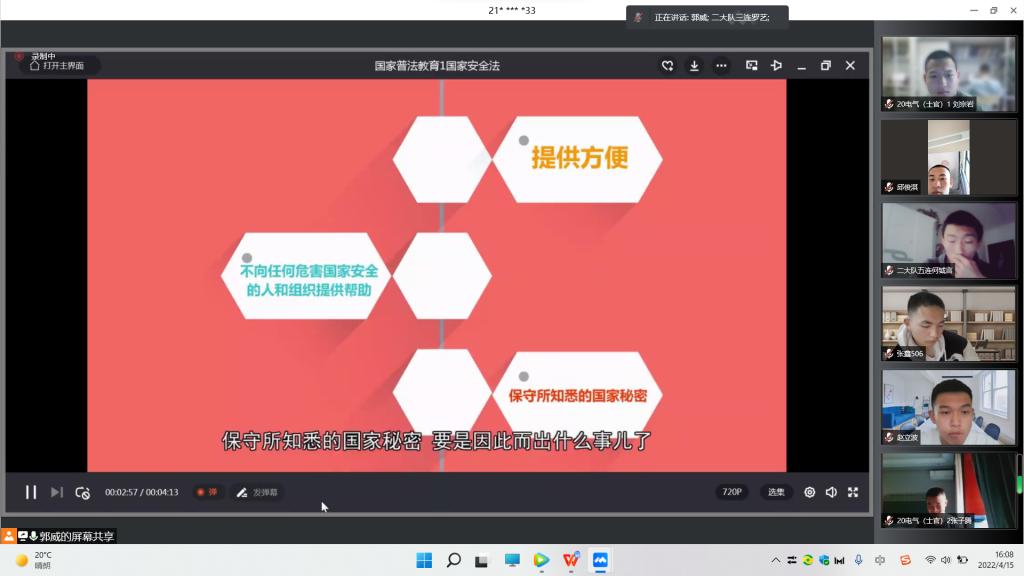This screenshot has width=1024, height=576.
Task: Open the 选集 episode list
Action: (776, 492)
